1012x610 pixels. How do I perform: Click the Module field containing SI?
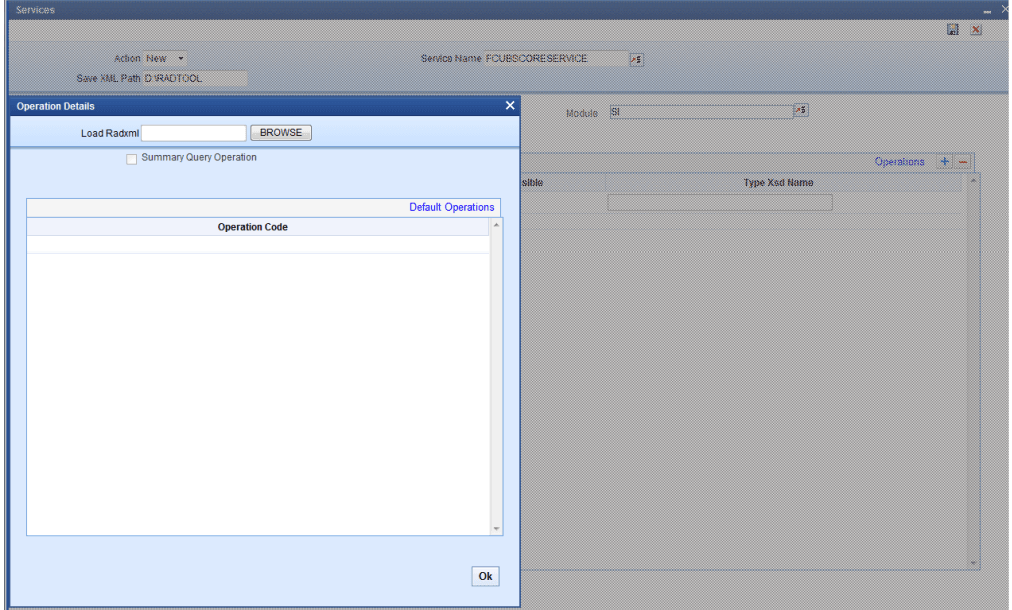pyautogui.click(x=701, y=112)
